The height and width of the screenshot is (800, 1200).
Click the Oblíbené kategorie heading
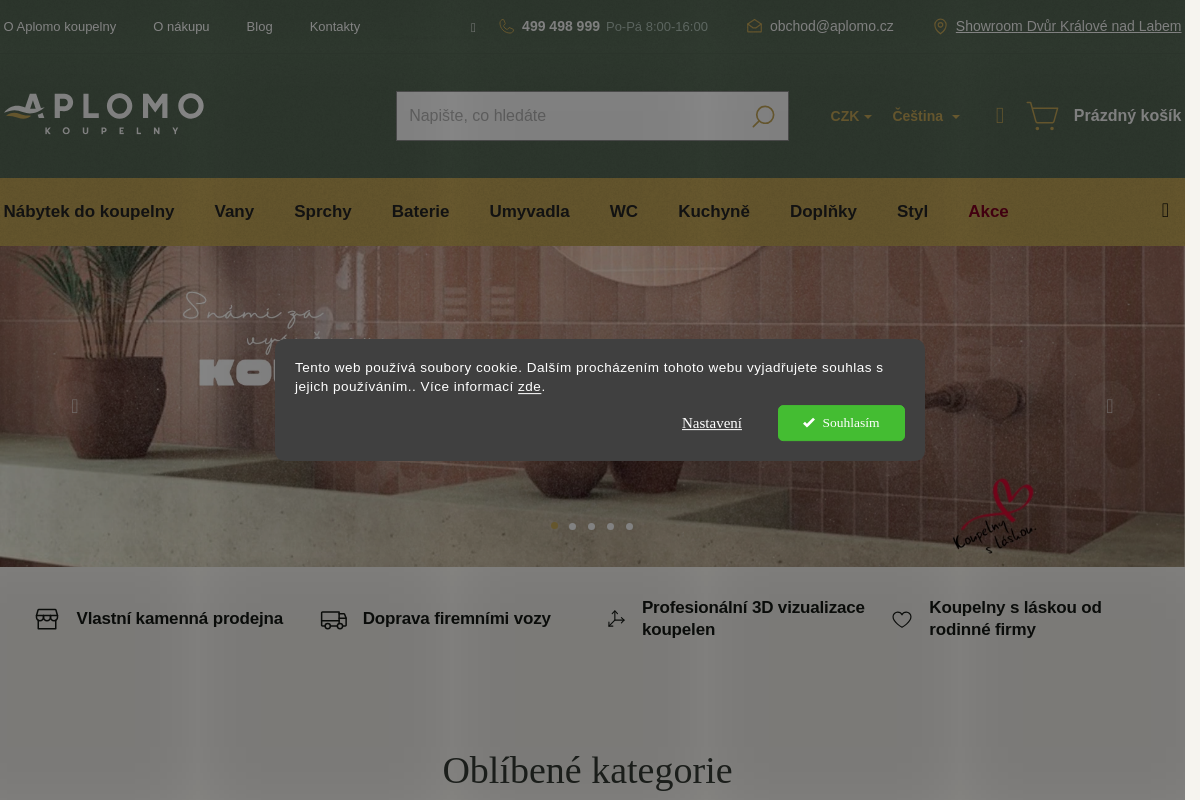tap(588, 771)
